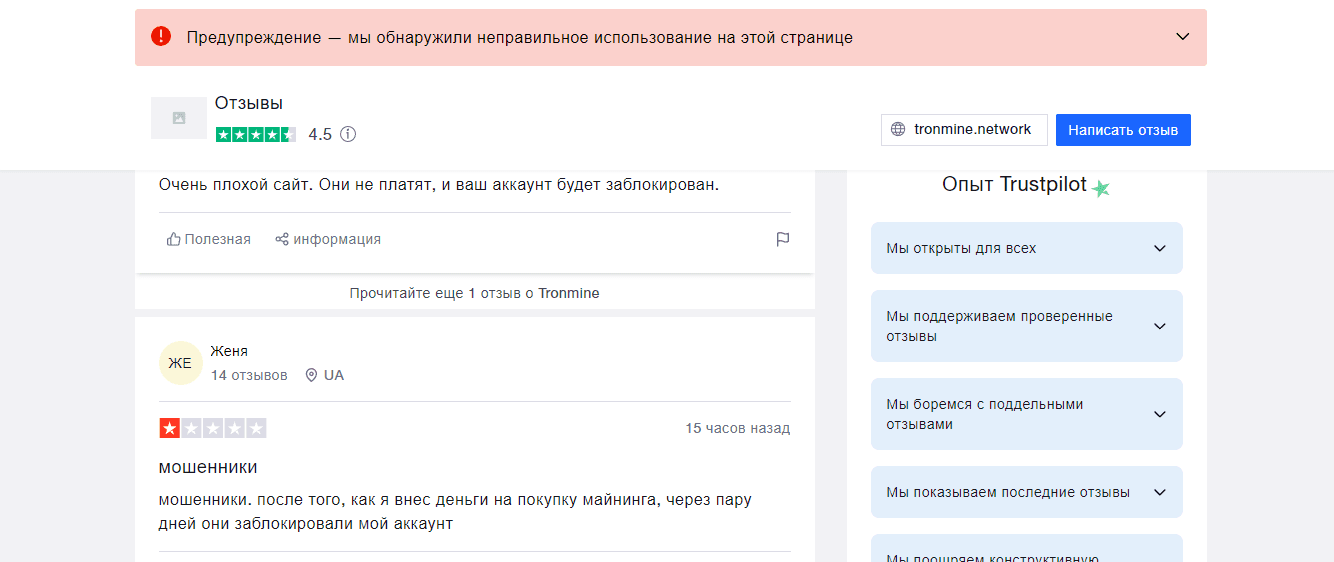Expand the misuse warning banner chevron

(x=1182, y=37)
